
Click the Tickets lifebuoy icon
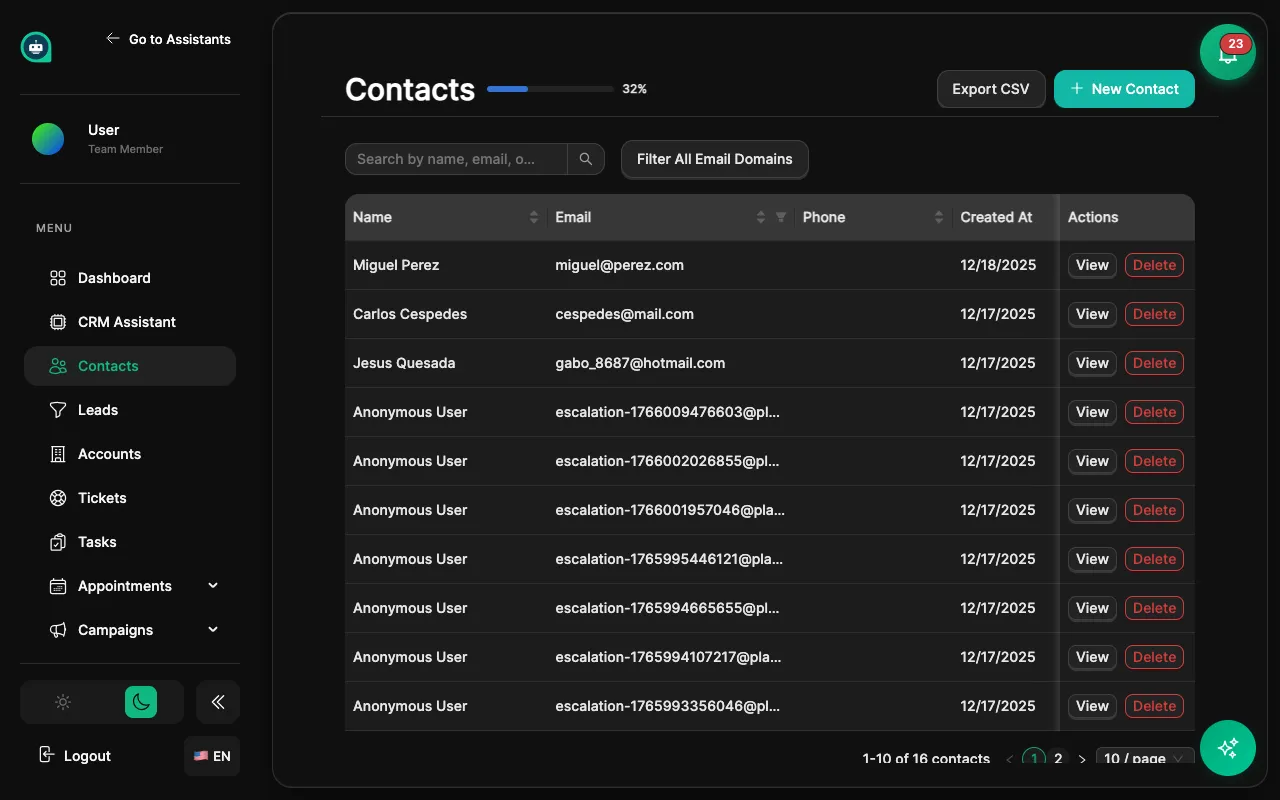58,498
